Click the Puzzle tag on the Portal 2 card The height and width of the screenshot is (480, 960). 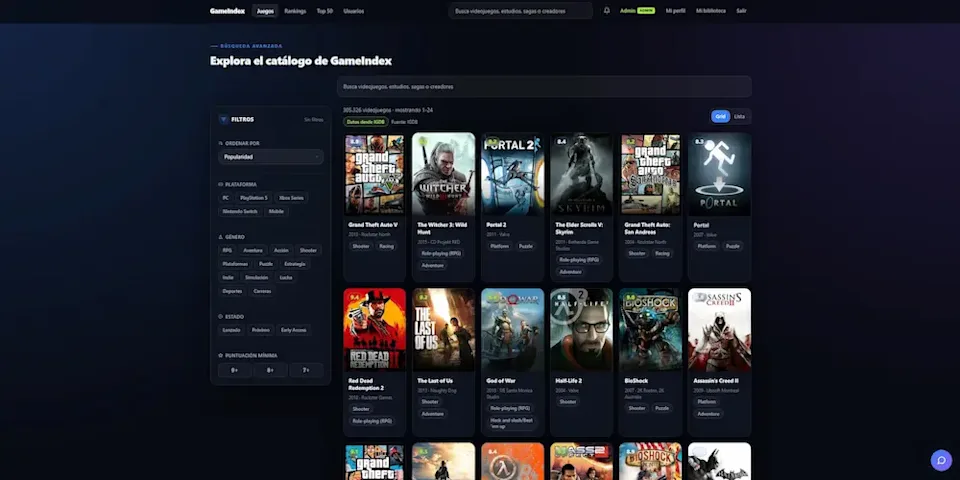526,246
